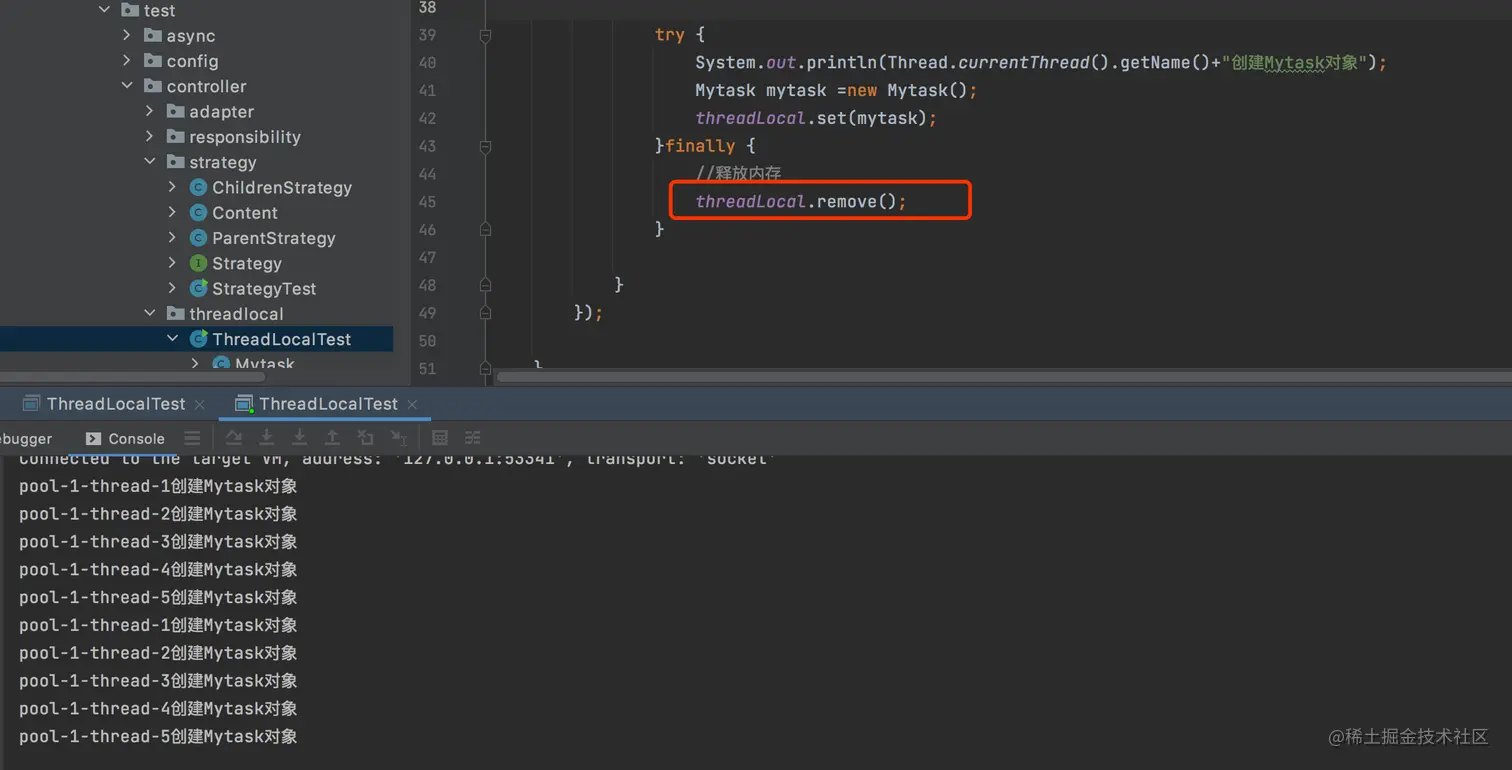Image resolution: width=1512 pixels, height=770 pixels.
Task: Click the ThreadLocalTest class icon in tree
Action: [x=198, y=339]
